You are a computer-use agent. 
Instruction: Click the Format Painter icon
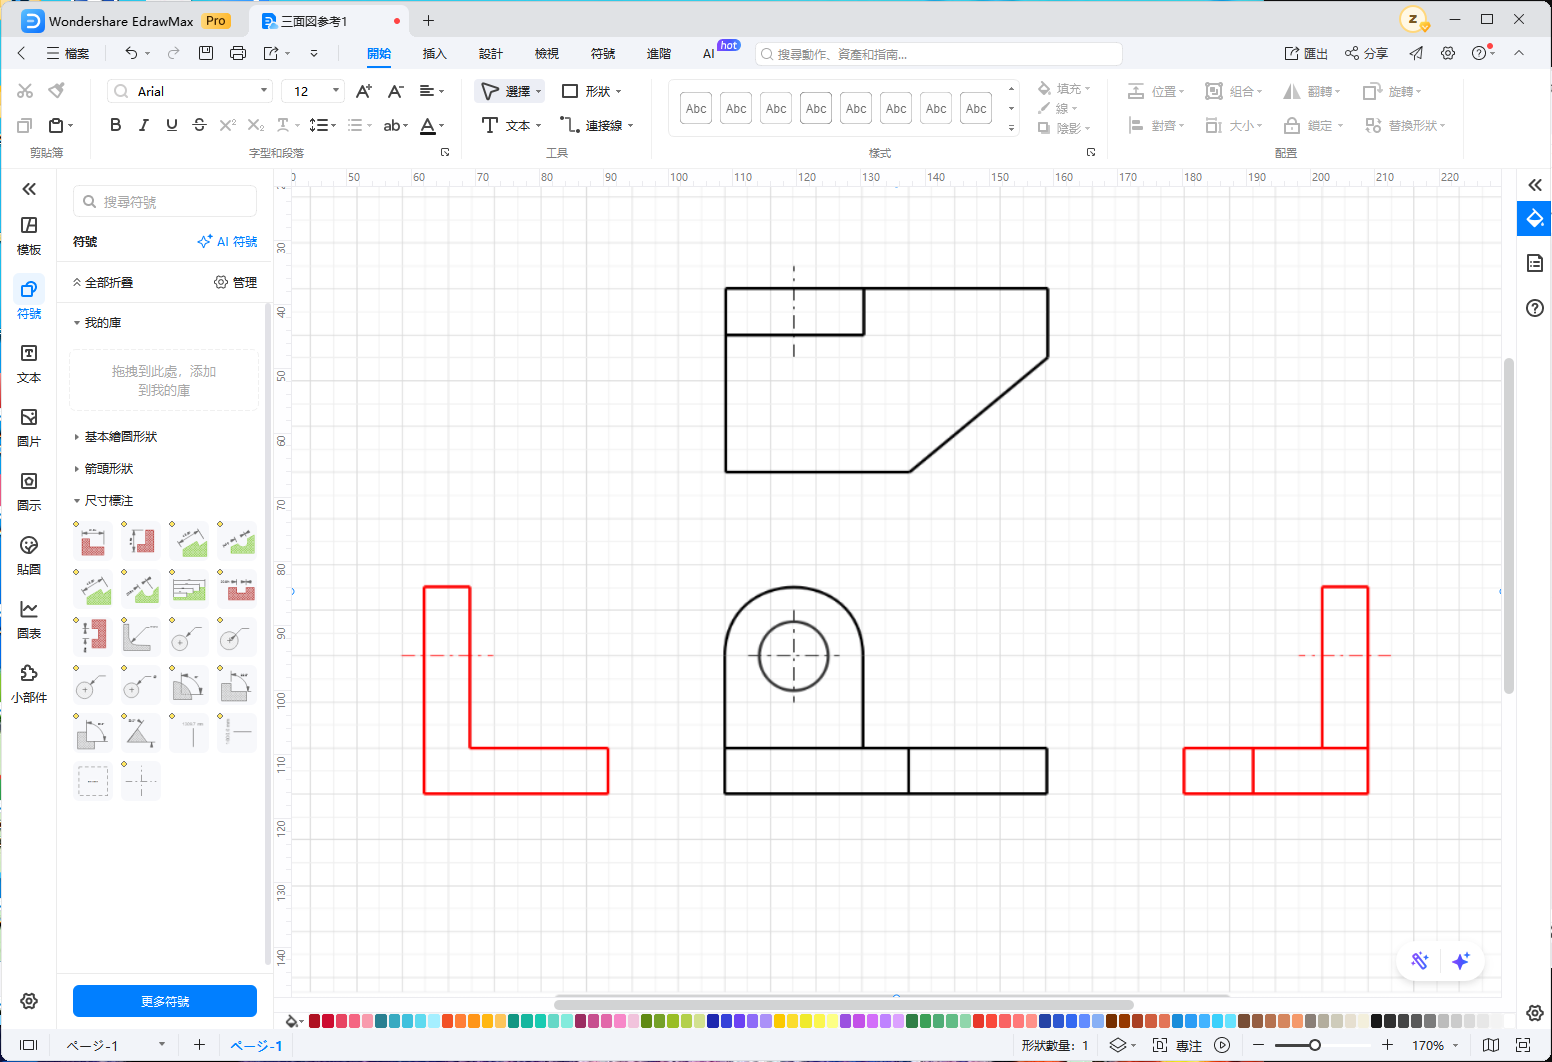coord(57,91)
